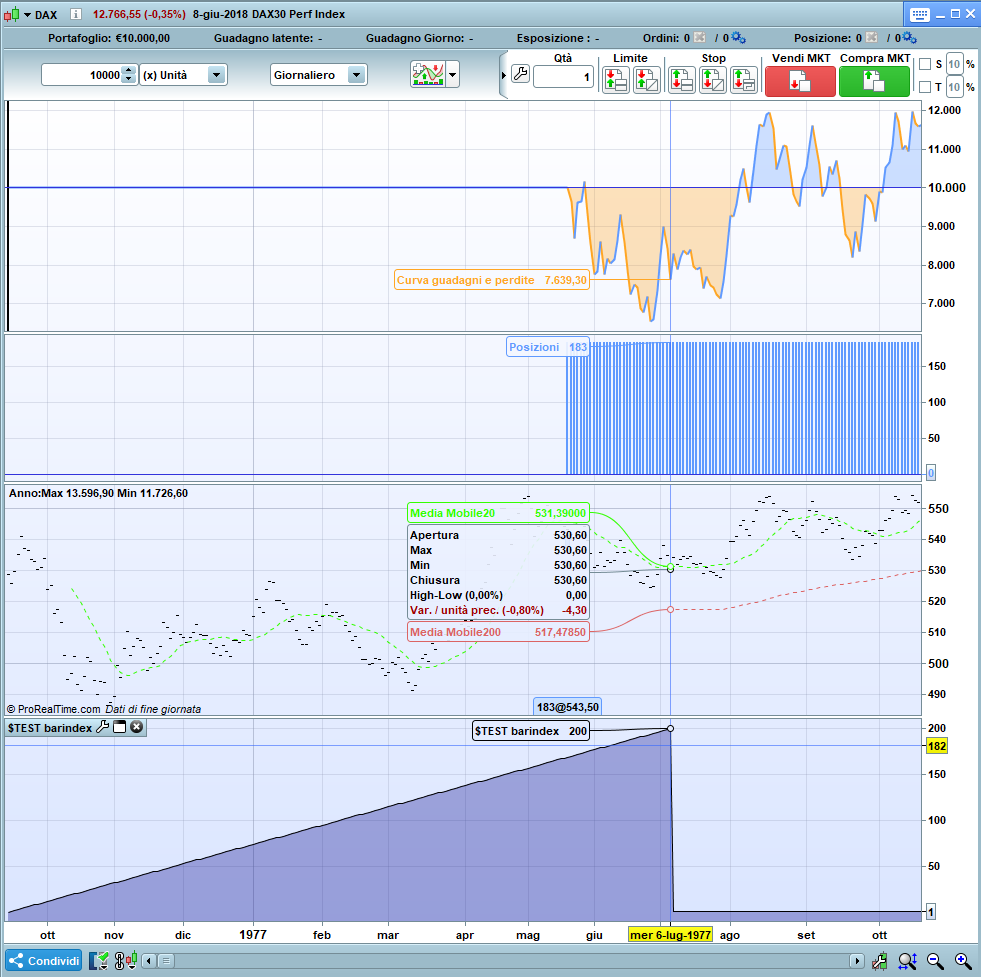Click the horizontal scrollbar thumb handle
Viewport: 981px width, 977px height.
click(166, 961)
